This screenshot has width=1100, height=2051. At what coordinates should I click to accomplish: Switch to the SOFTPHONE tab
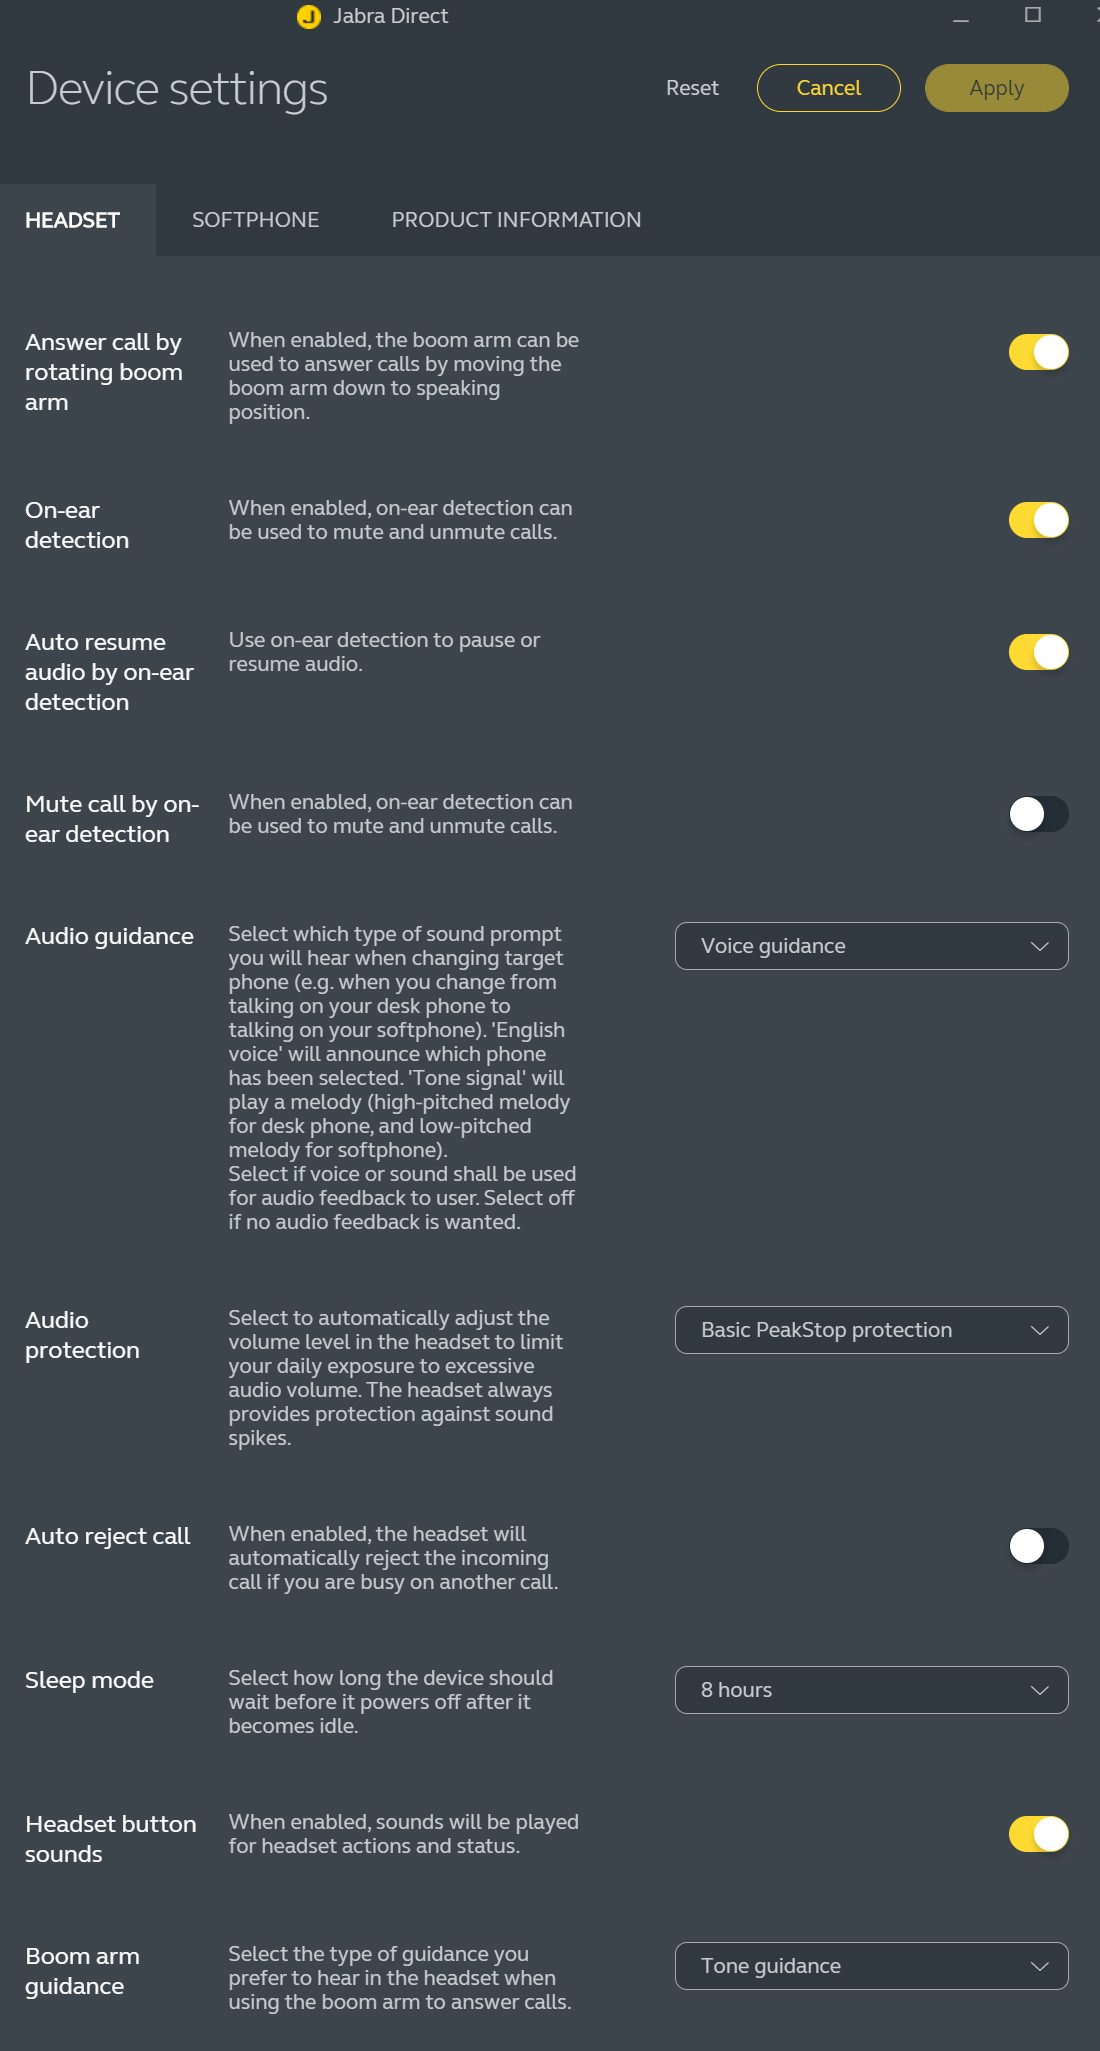[x=255, y=220]
